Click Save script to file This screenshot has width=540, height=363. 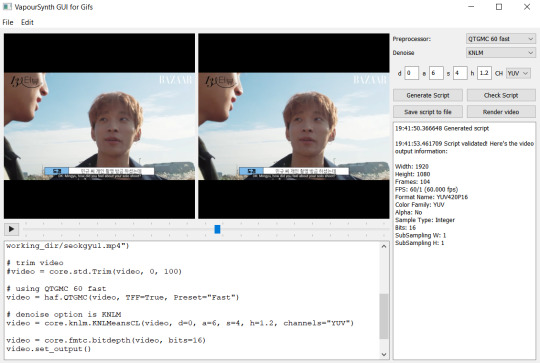coord(428,112)
